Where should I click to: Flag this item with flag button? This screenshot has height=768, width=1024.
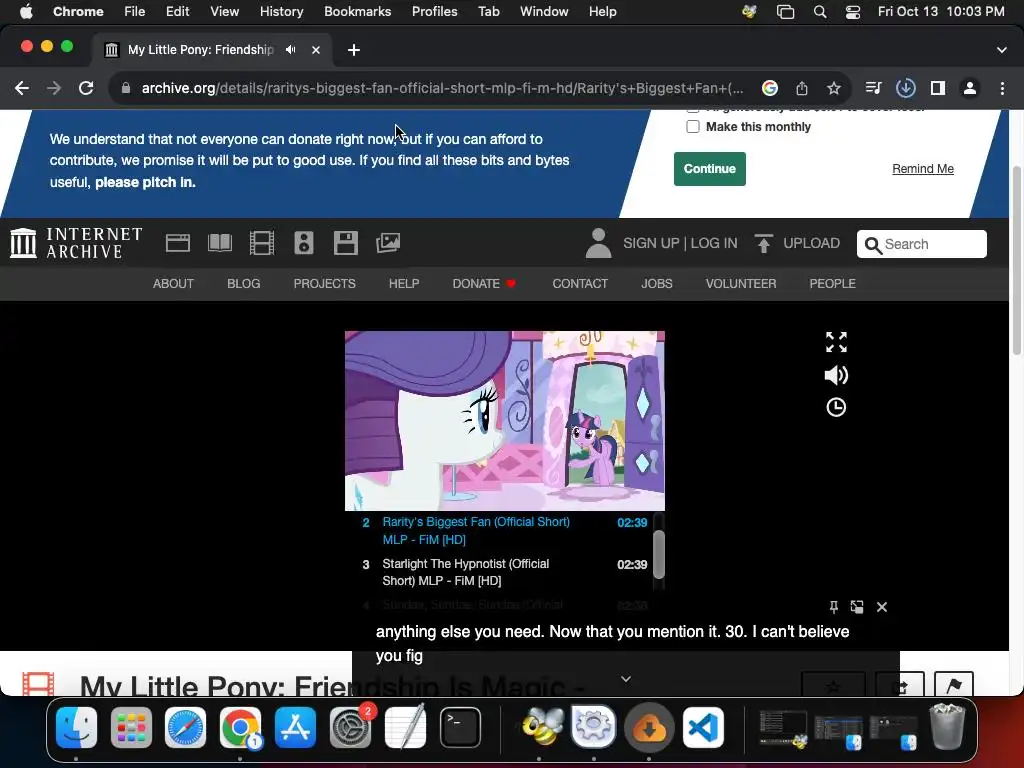[x=954, y=684]
